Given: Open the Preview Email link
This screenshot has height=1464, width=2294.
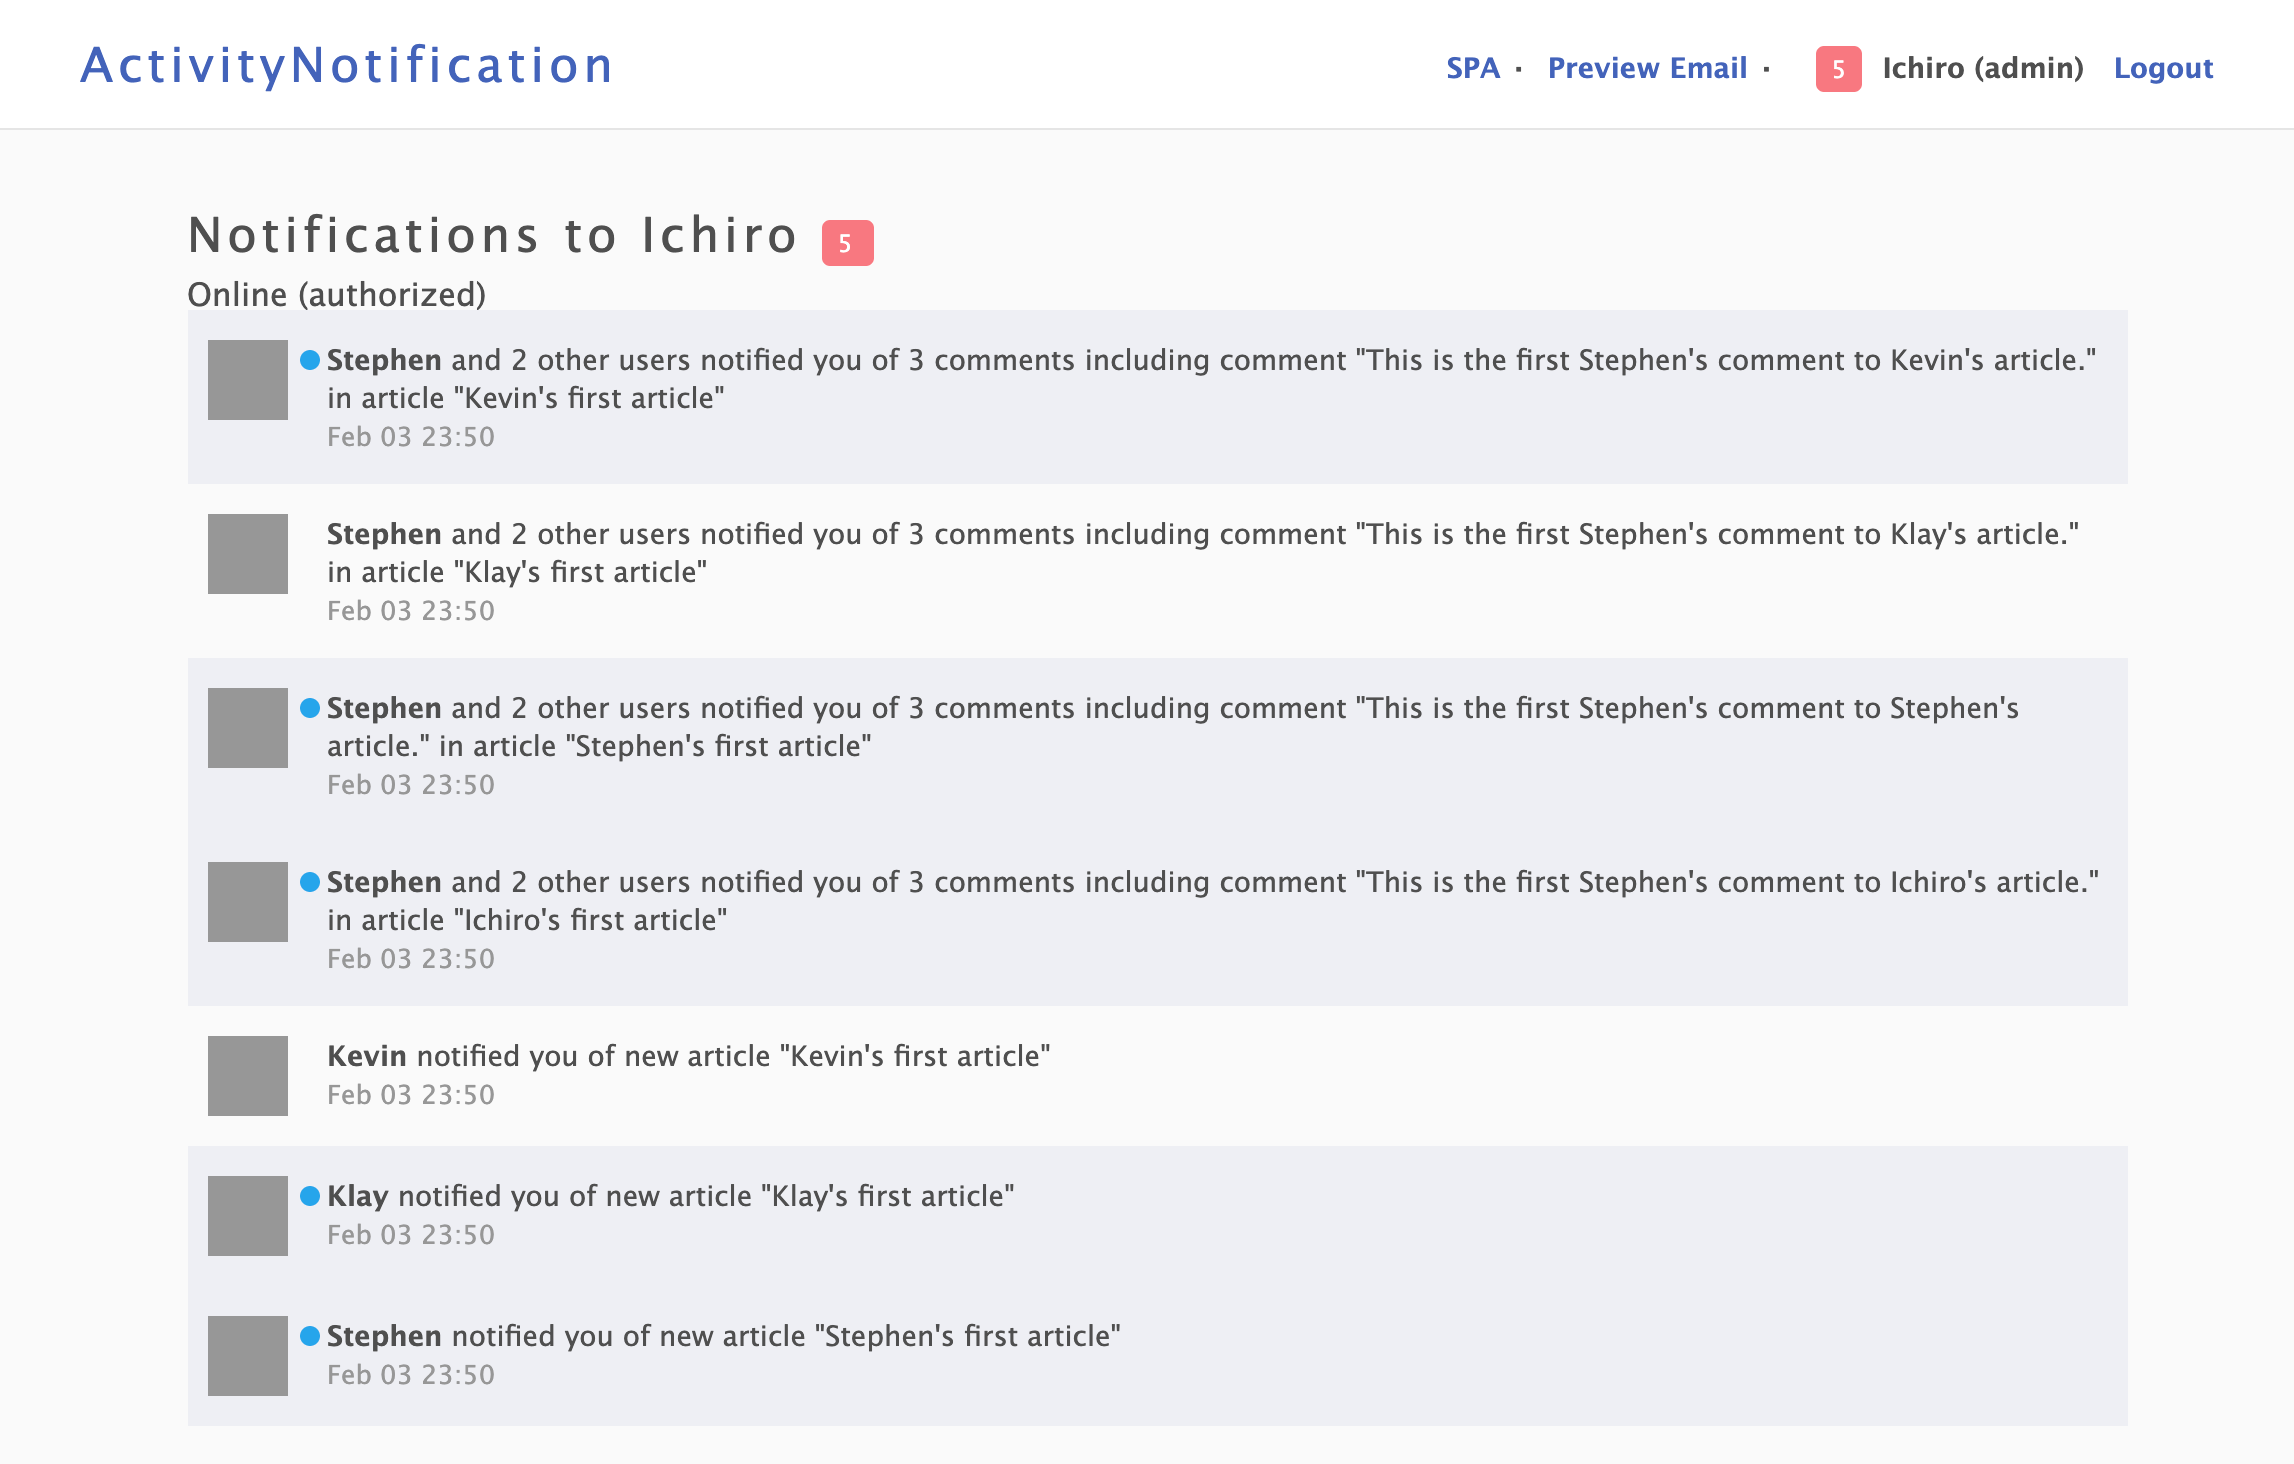Looking at the screenshot, I should coord(1647,68).
